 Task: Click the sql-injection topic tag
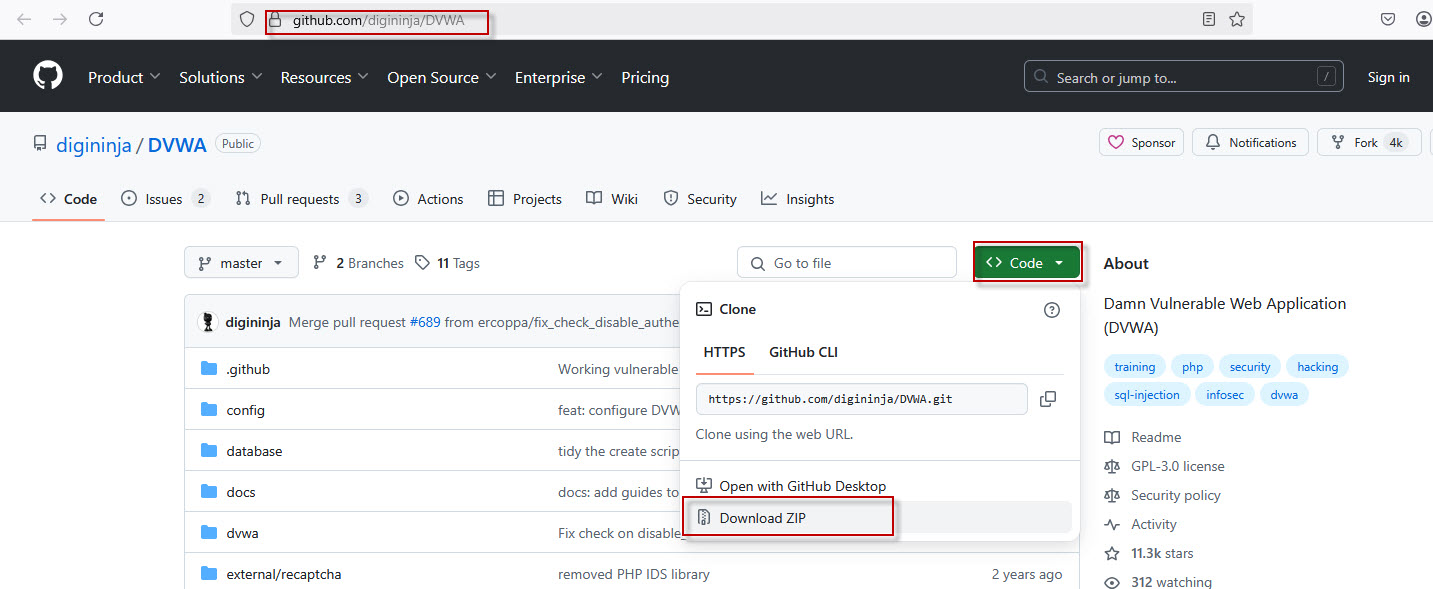tap(1147, 395)
